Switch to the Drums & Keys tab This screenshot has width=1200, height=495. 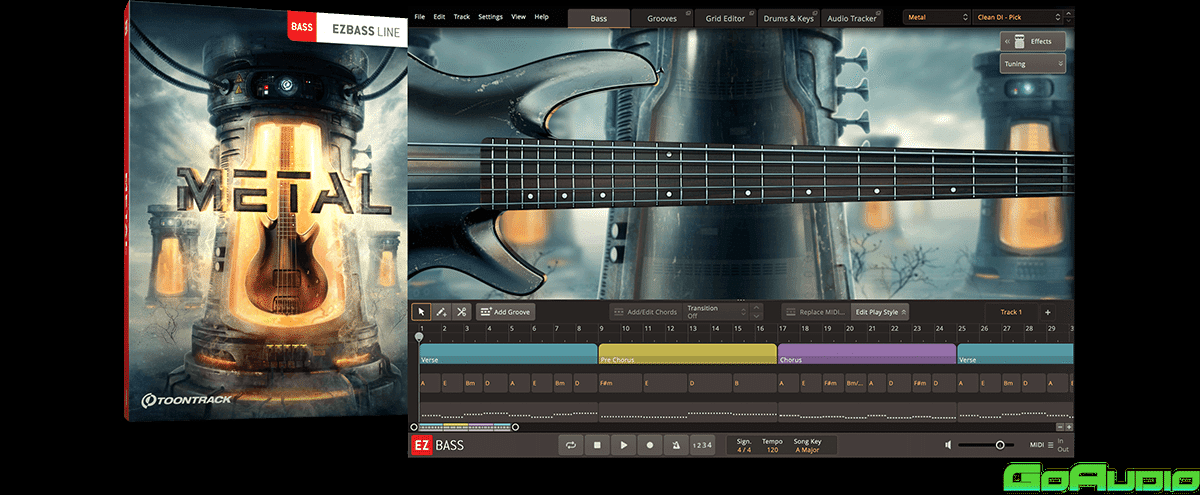pyautogui.click(x=790, y=18)
